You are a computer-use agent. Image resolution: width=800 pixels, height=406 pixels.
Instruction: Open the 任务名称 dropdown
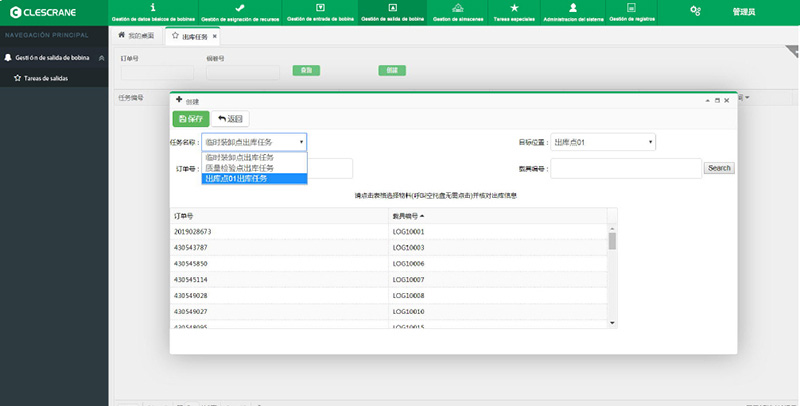point(254,142)
